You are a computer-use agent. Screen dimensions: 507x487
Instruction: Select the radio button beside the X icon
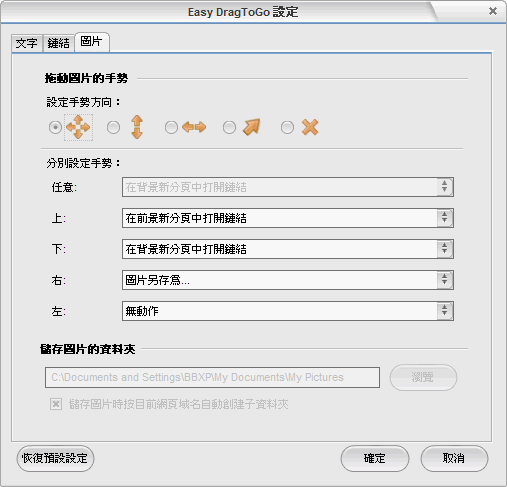pos(287,127)
